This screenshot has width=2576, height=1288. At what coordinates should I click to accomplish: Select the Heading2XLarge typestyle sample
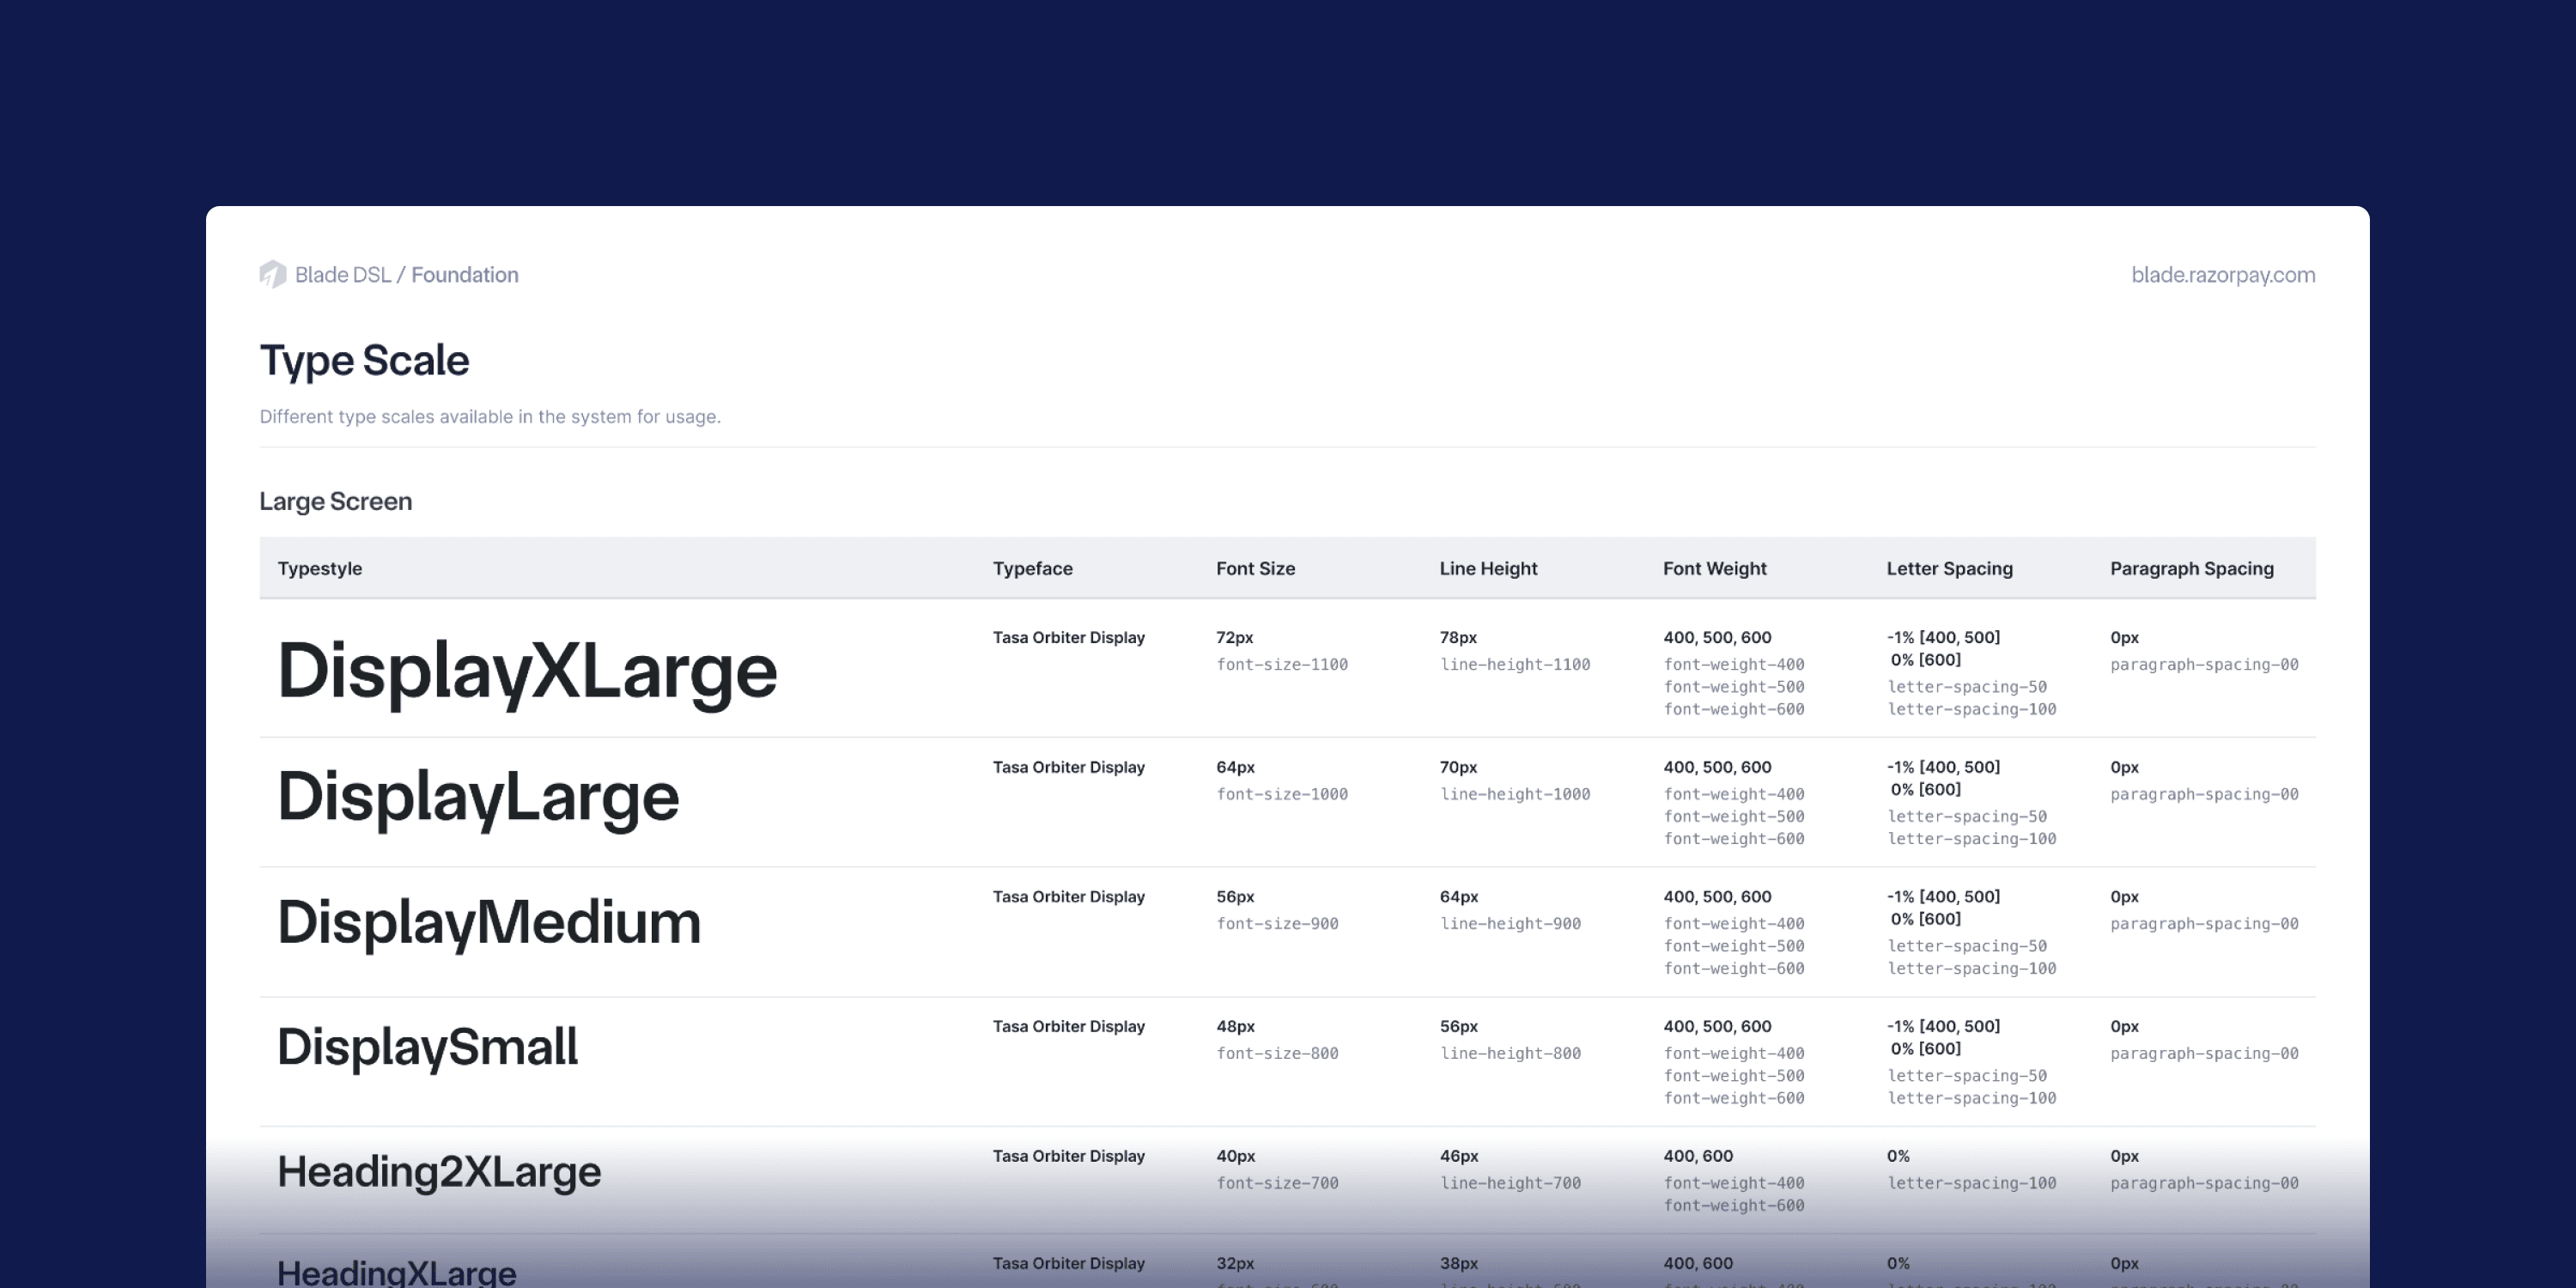(x=439, y=1172)
